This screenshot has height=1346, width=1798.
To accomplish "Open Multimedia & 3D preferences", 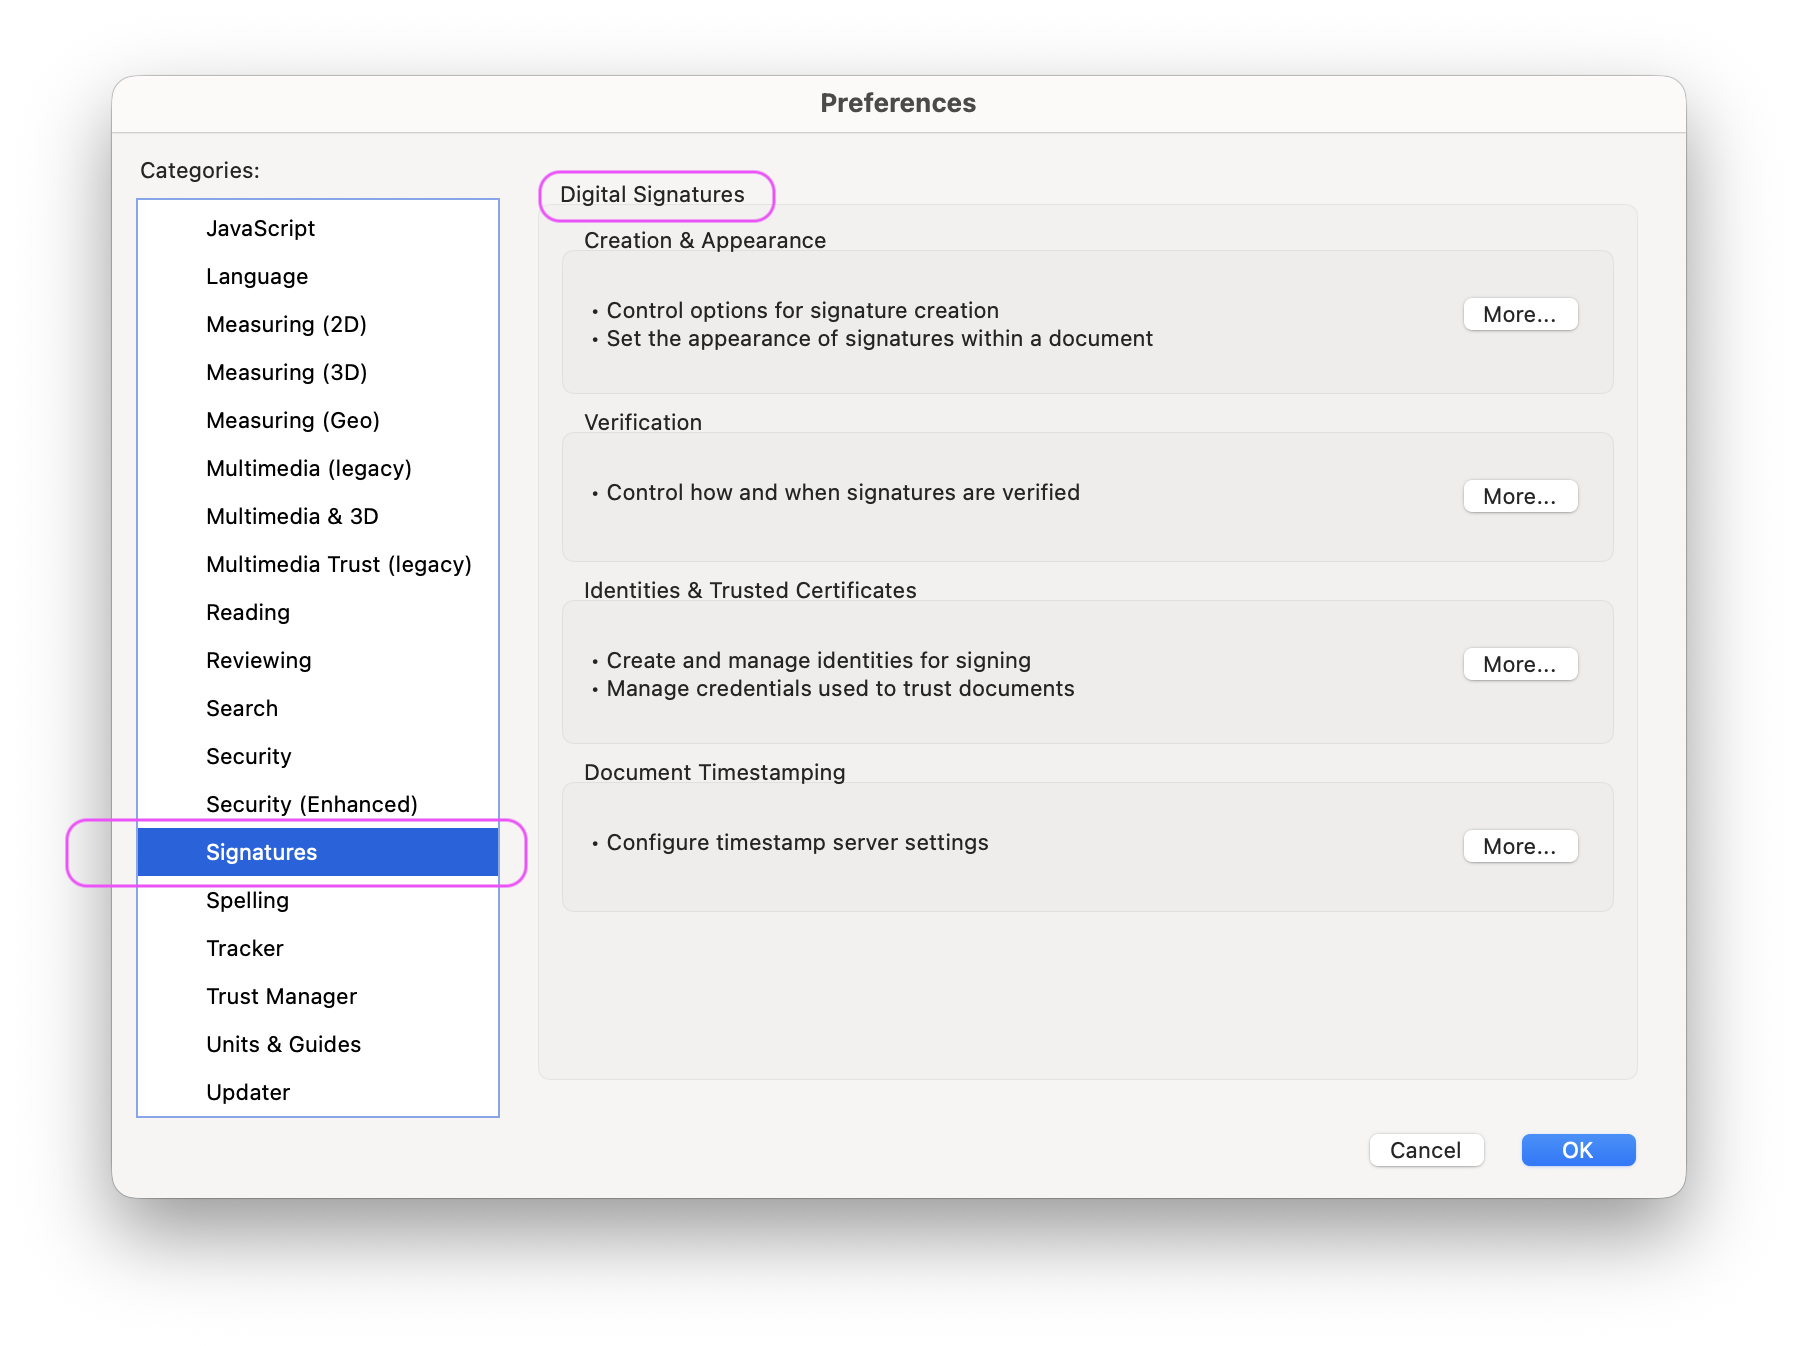I will [x=292, y=516].
